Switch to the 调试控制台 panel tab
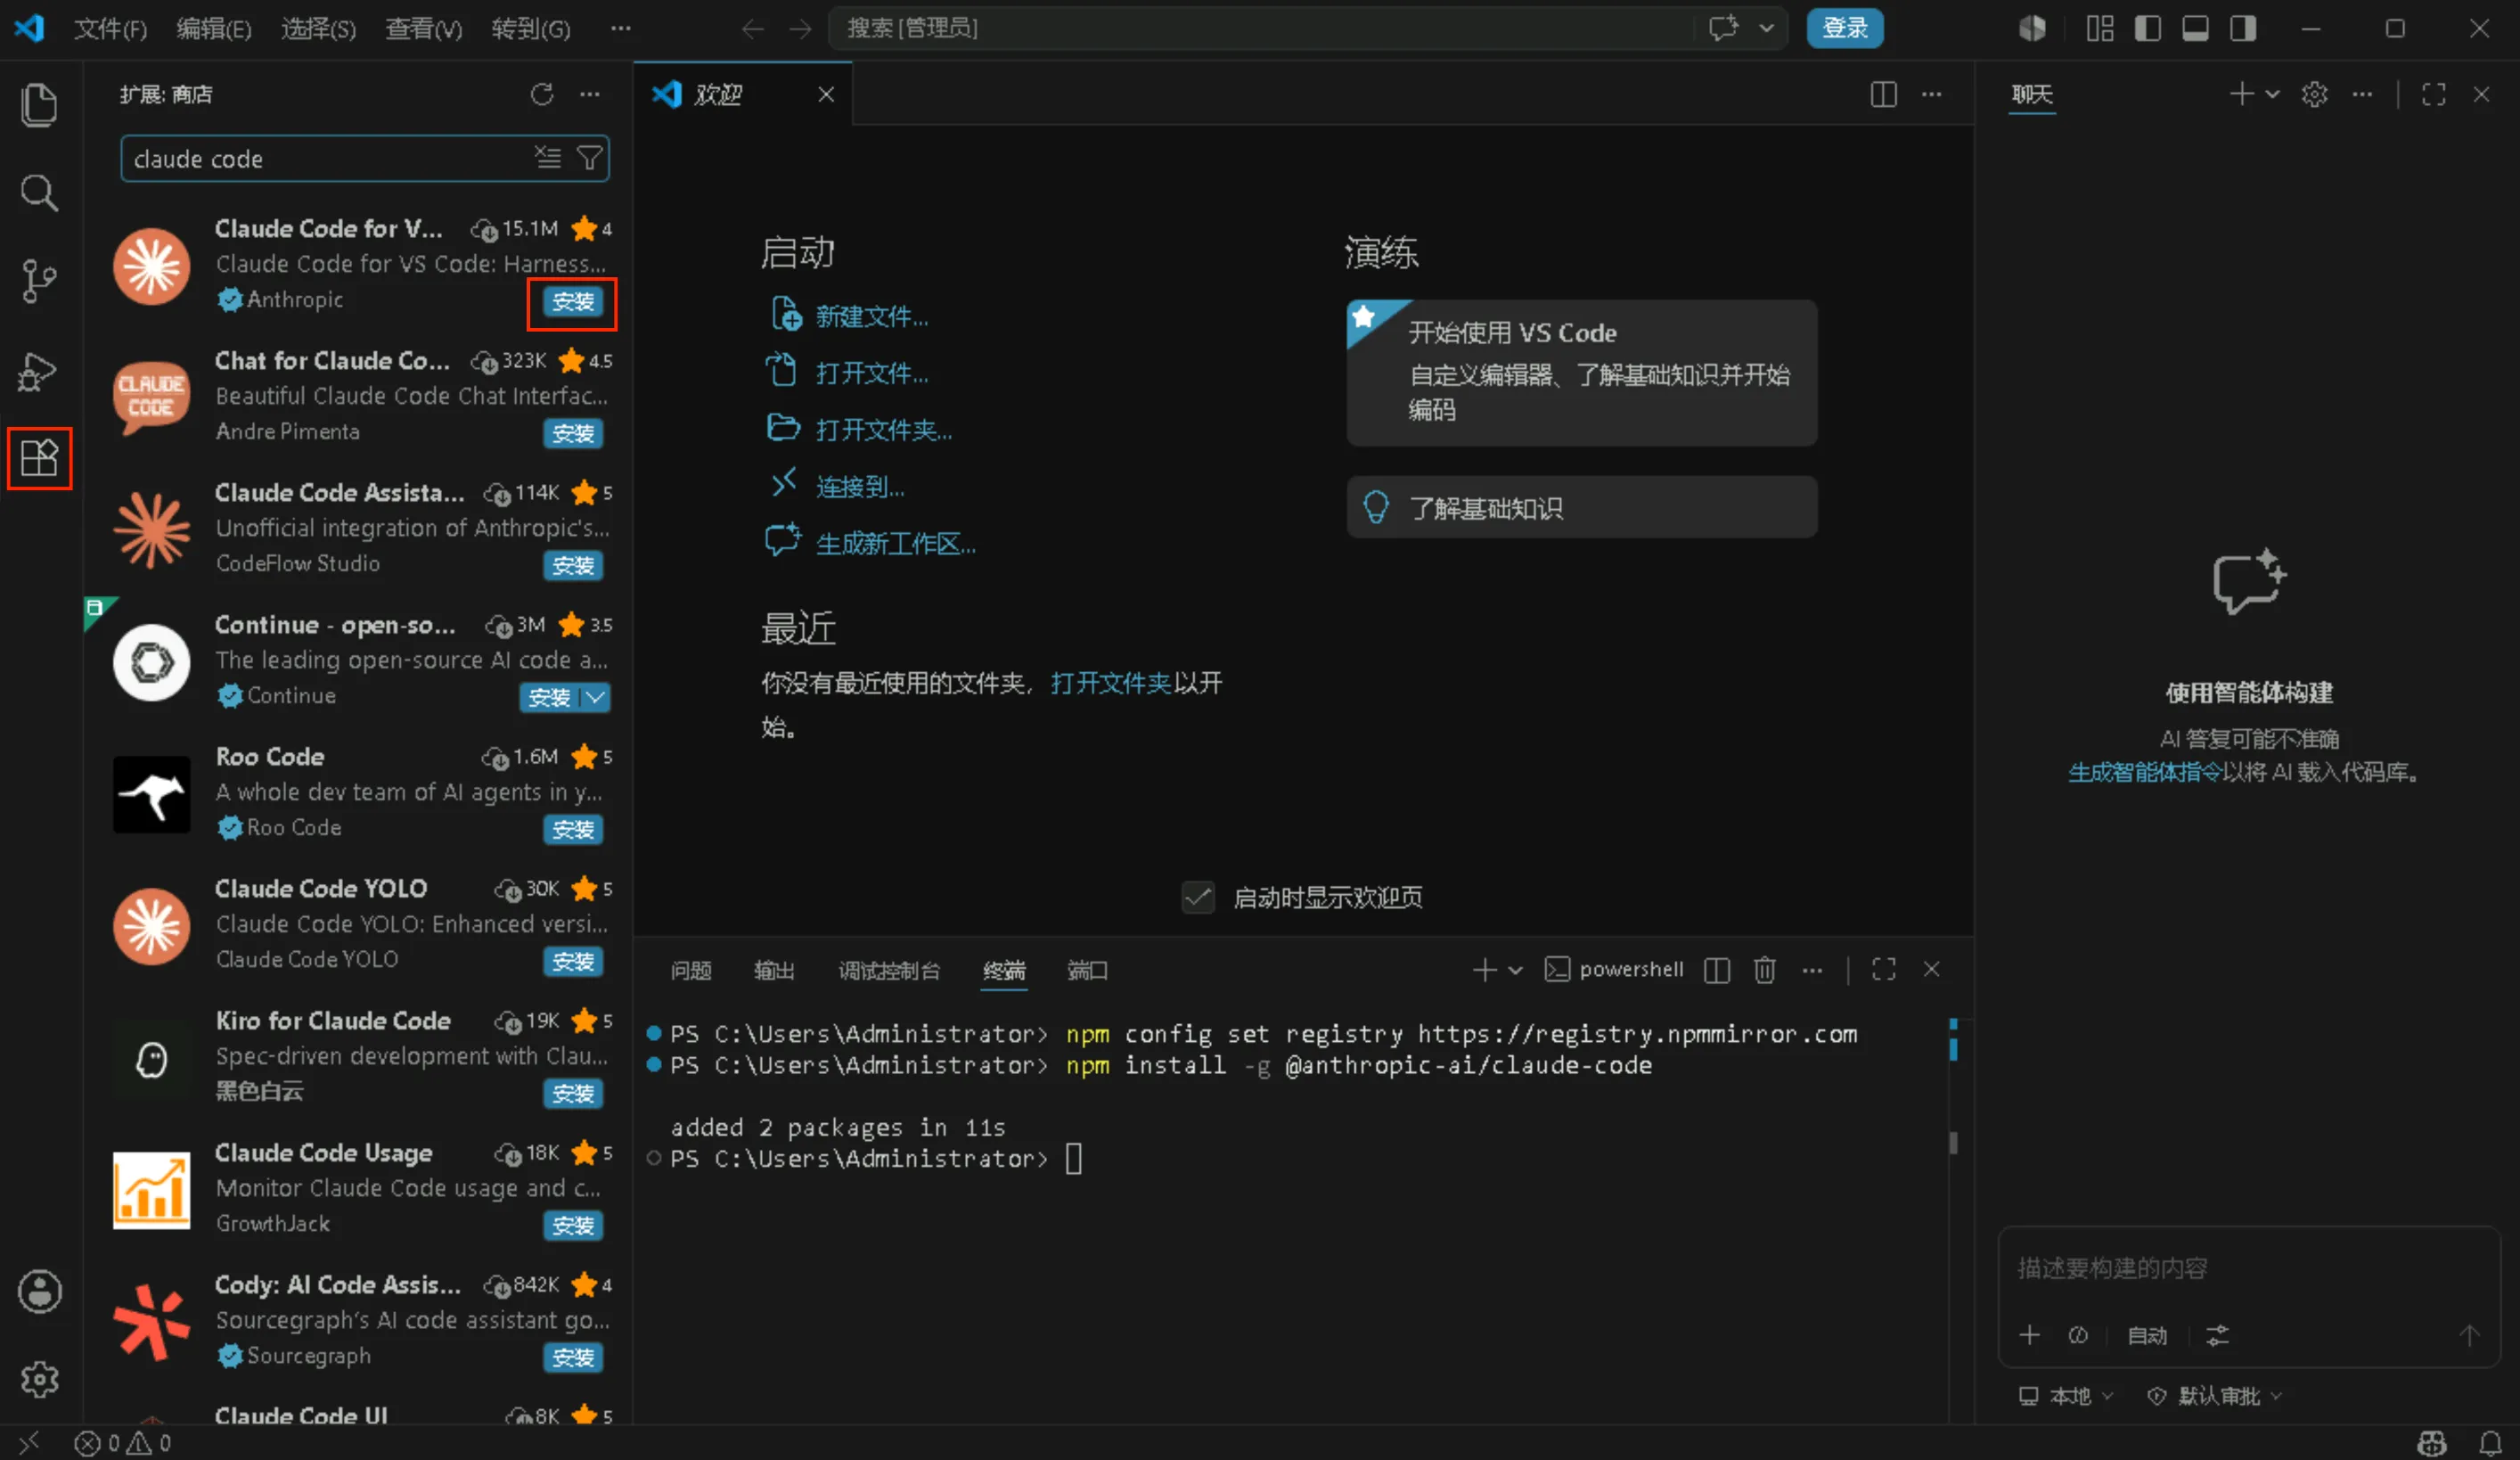Screen dimensions: 2520x1460 pos(889,970)
